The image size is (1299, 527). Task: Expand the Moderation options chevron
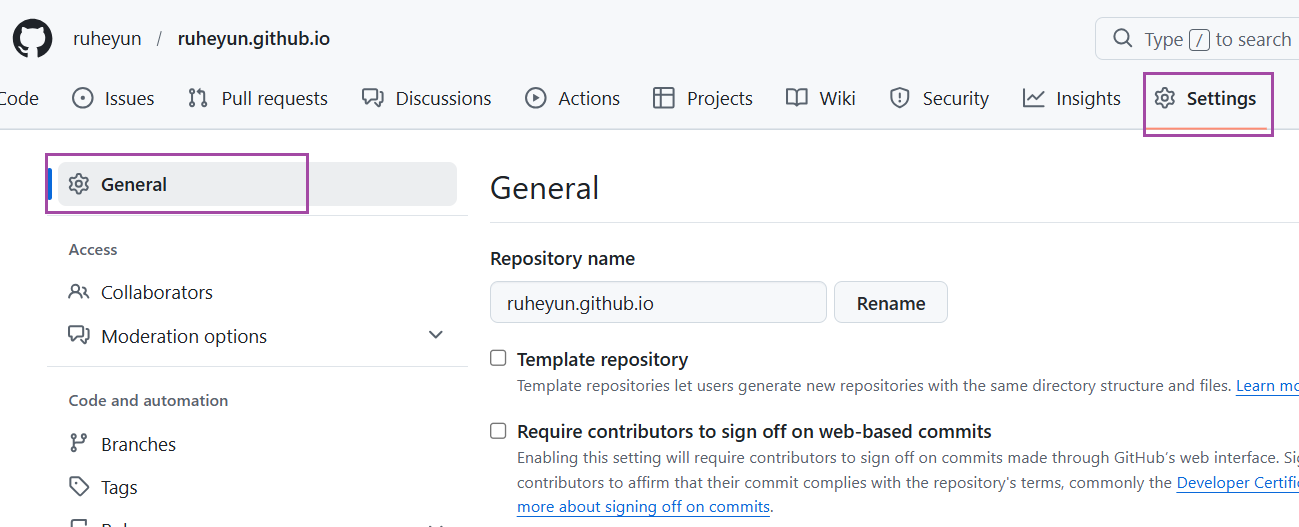tap(435, 335)
